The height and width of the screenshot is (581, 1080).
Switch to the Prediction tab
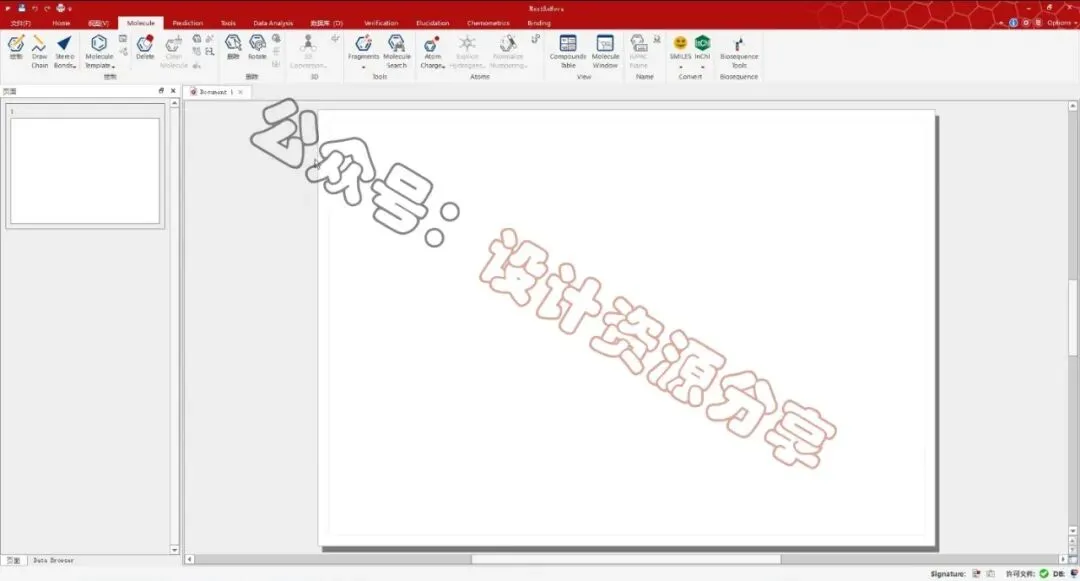click(x=187, y=23)
